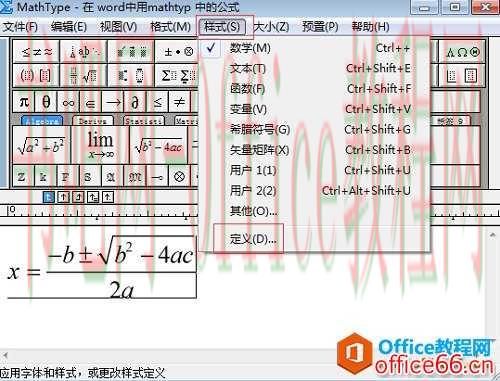Insert the not-equal symbol

tap(180, 102)
